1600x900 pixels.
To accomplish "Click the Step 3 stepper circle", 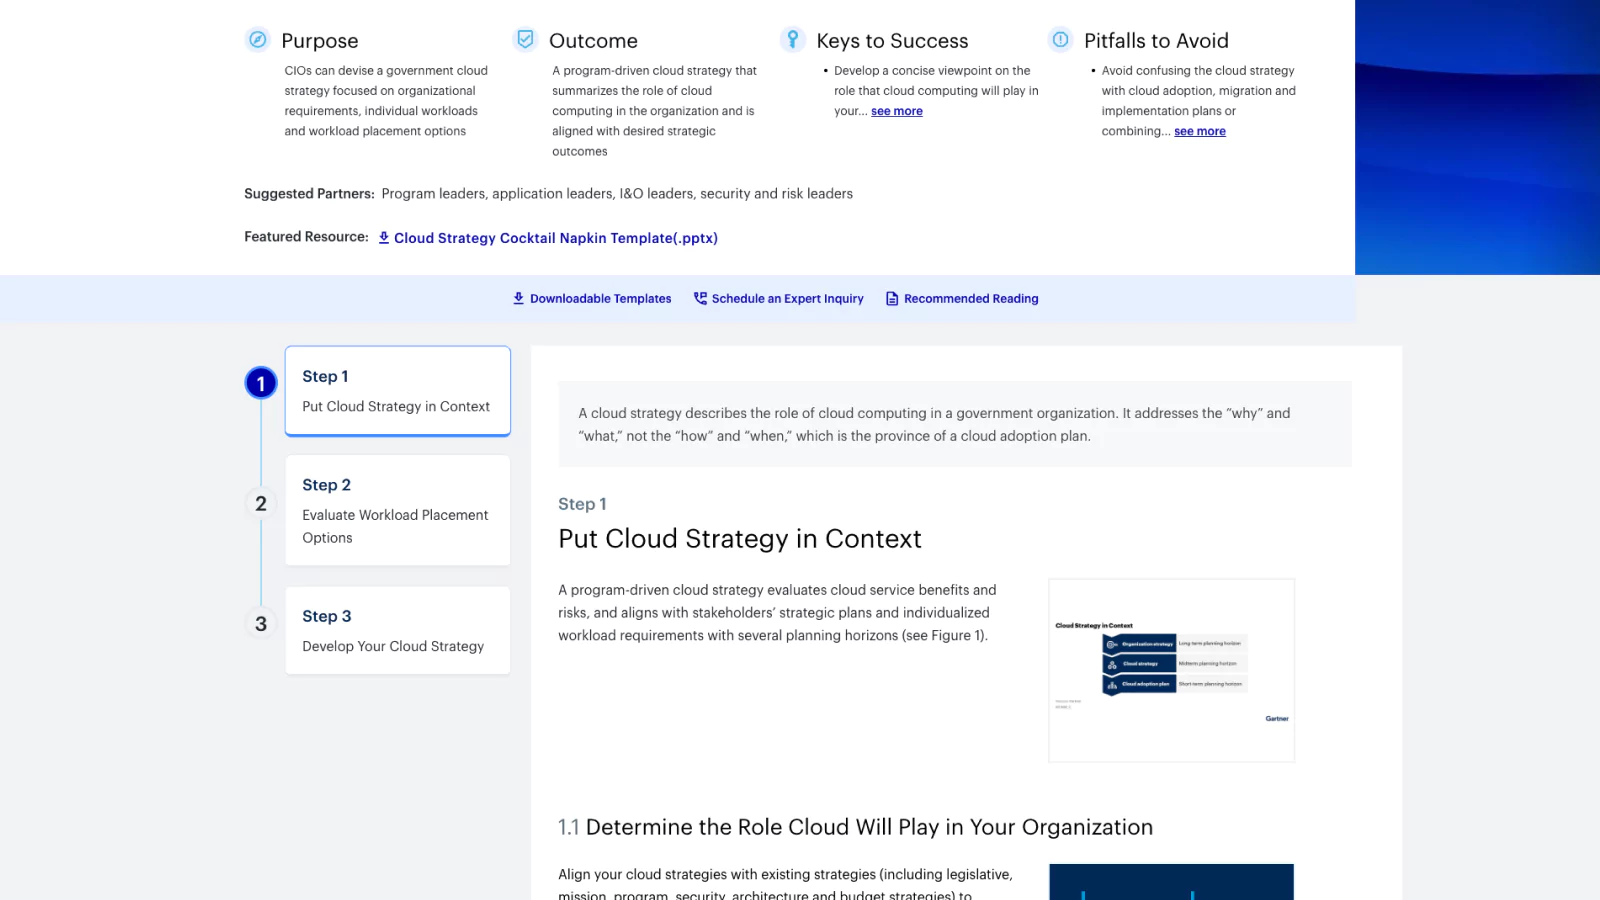I will click(x=260, y=623).
